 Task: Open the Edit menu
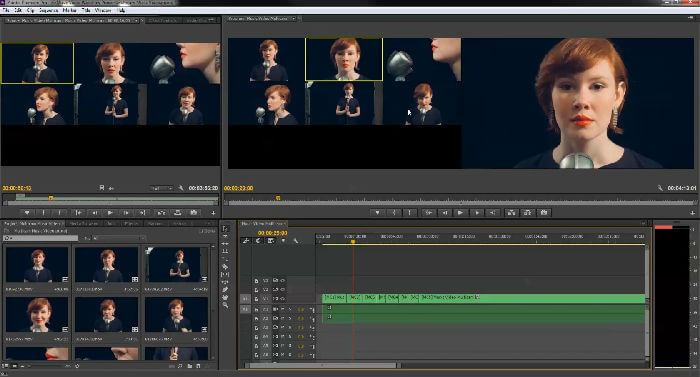click(x=18, y=10)
